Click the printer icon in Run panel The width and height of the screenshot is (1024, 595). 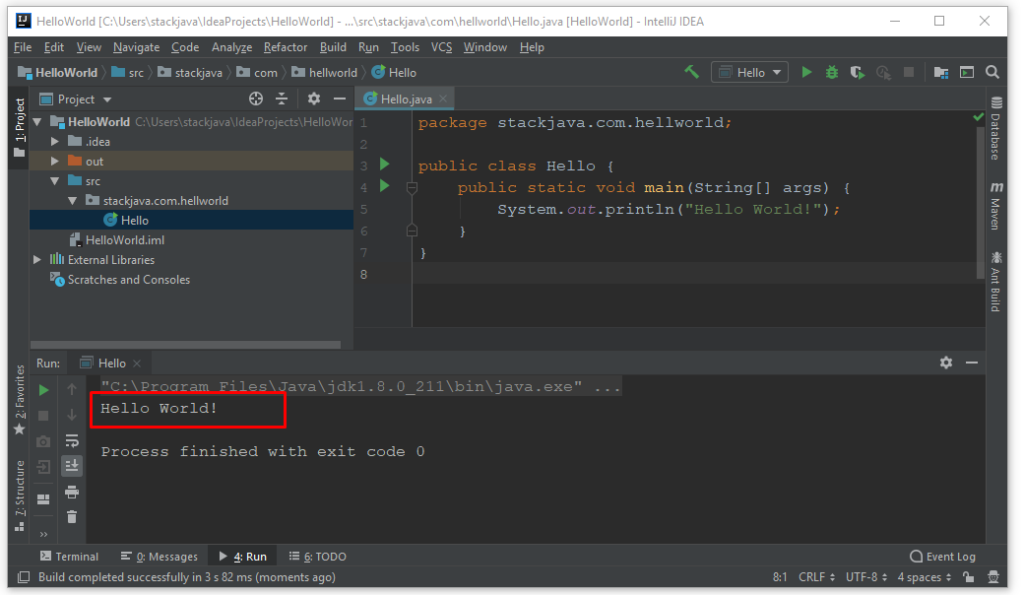[71, 490]
